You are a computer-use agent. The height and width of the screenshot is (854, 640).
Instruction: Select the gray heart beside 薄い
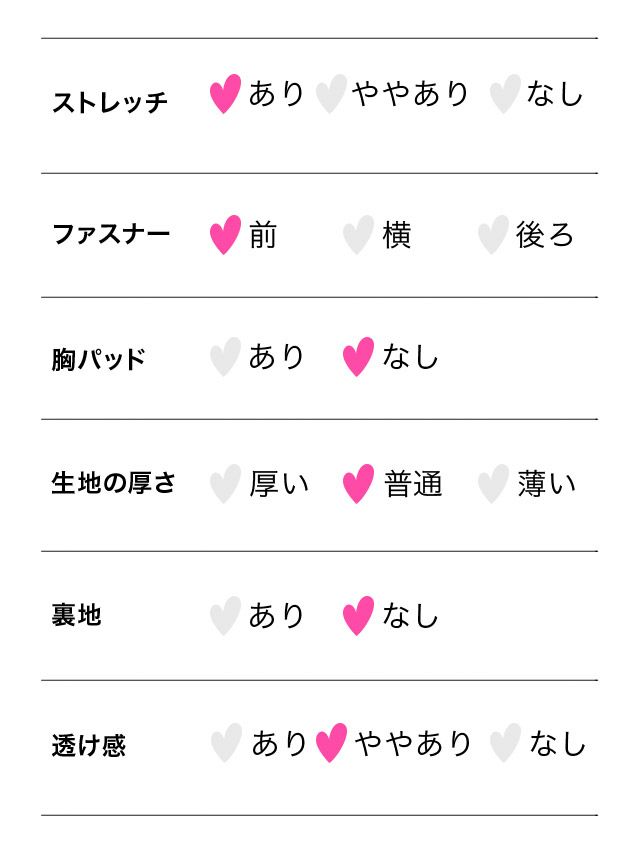tap(492, 484)
